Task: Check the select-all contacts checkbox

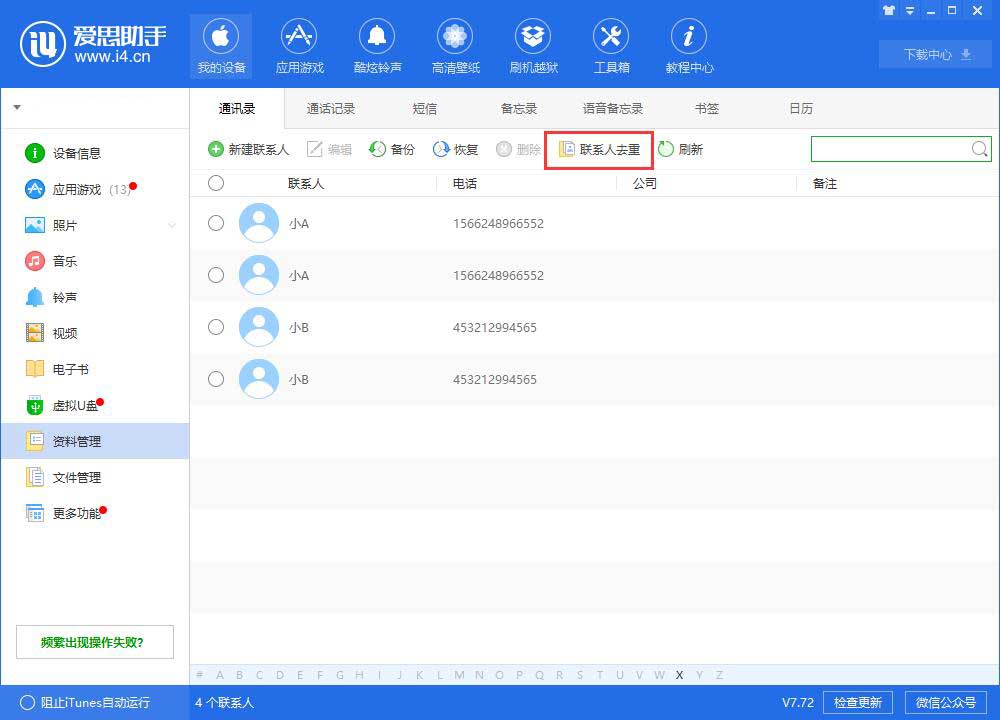Action: (216, 183)
